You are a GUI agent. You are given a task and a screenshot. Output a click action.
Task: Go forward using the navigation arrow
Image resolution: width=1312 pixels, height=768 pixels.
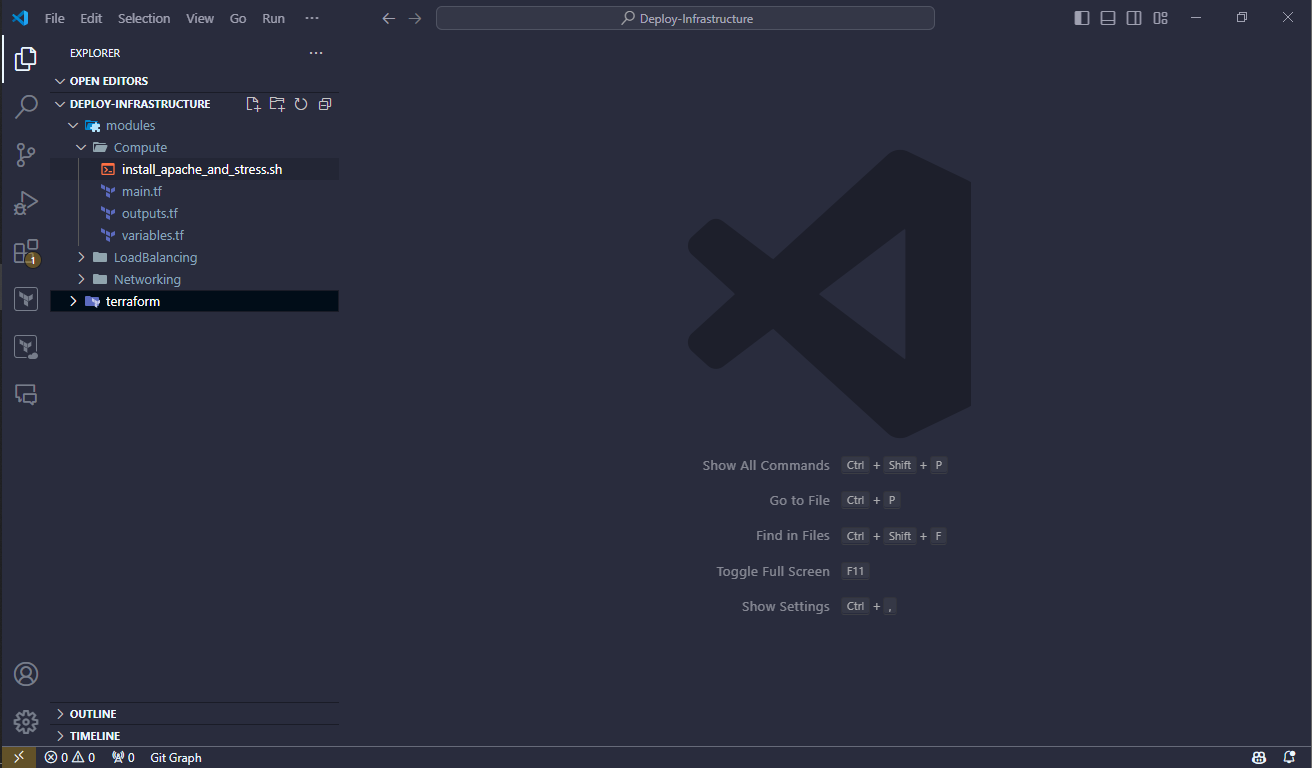(415, 18)
